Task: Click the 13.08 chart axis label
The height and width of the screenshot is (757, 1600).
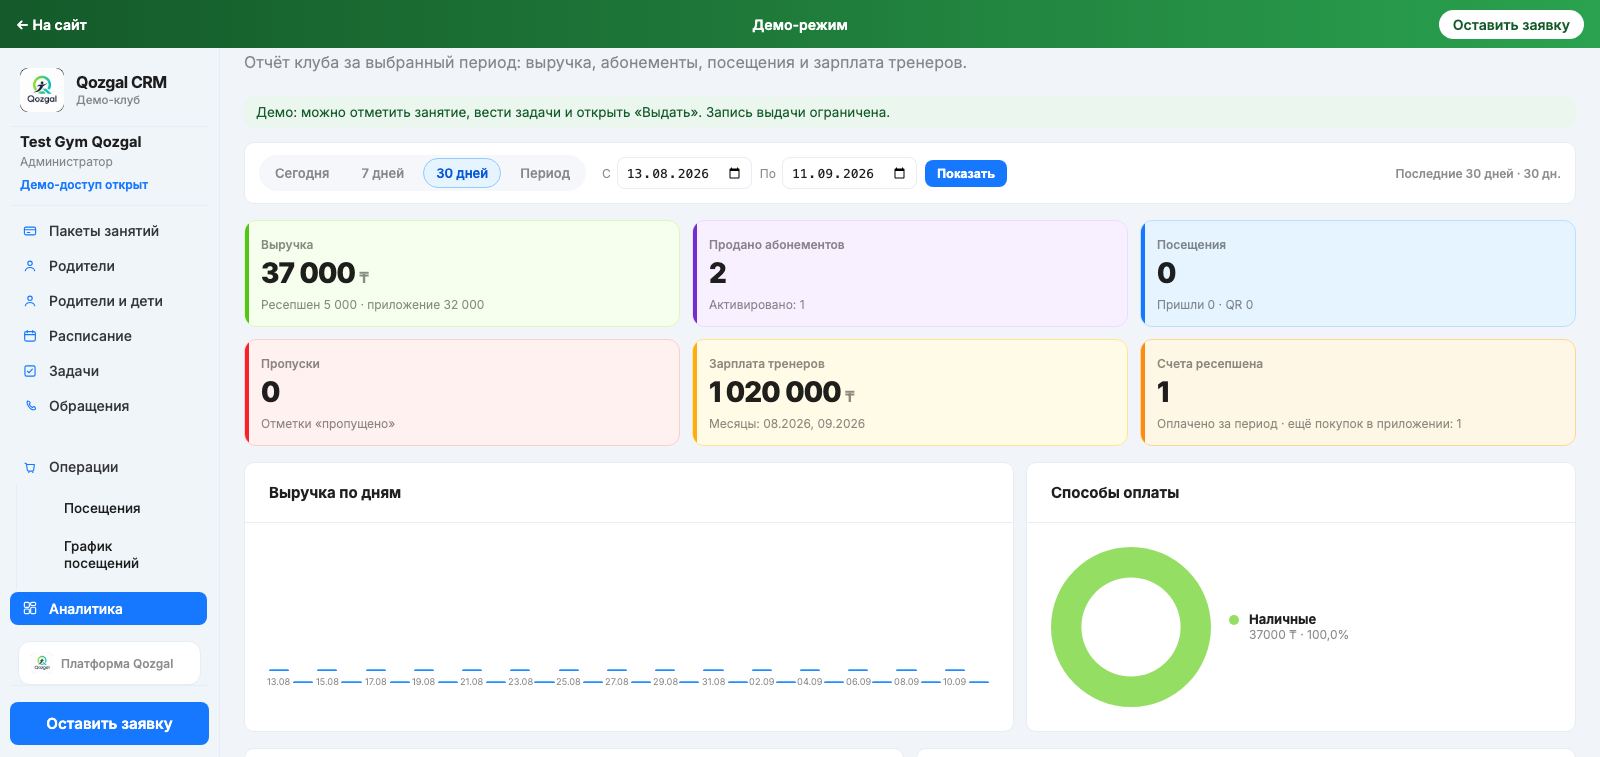Action: (278, 682)
